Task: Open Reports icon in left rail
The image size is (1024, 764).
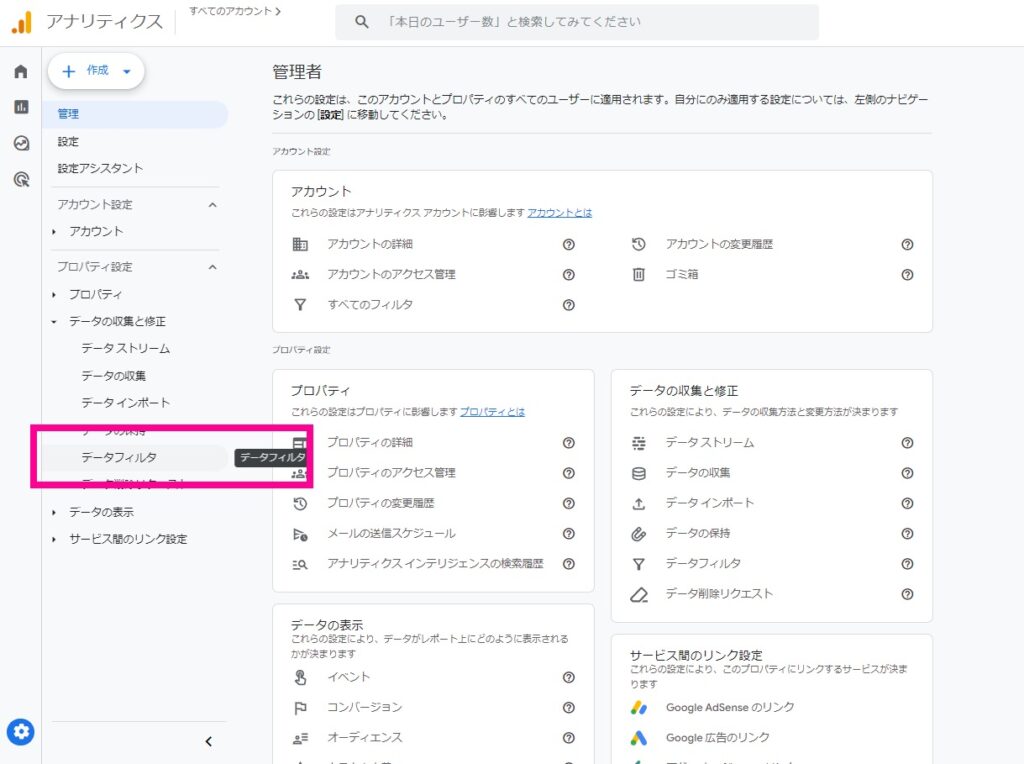Action: [21, 107]
